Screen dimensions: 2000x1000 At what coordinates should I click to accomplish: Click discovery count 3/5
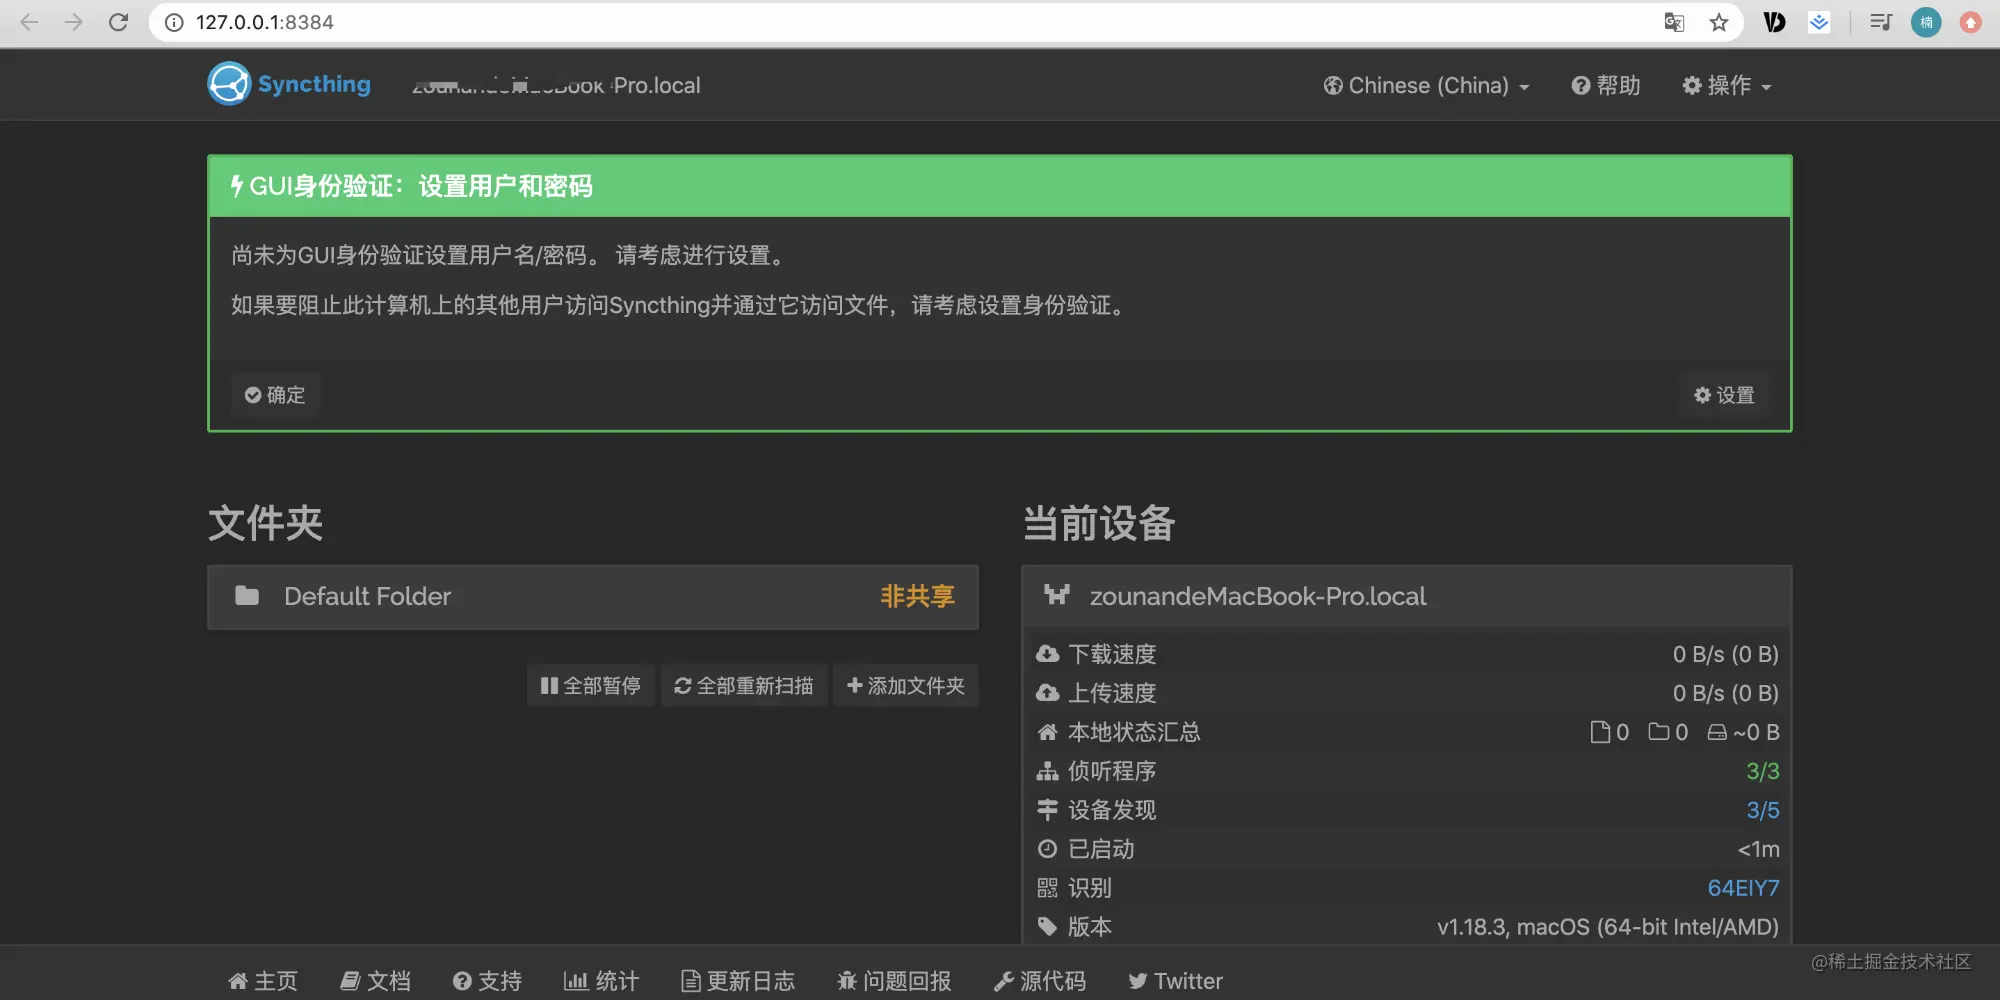click(x=1763, y=810)
